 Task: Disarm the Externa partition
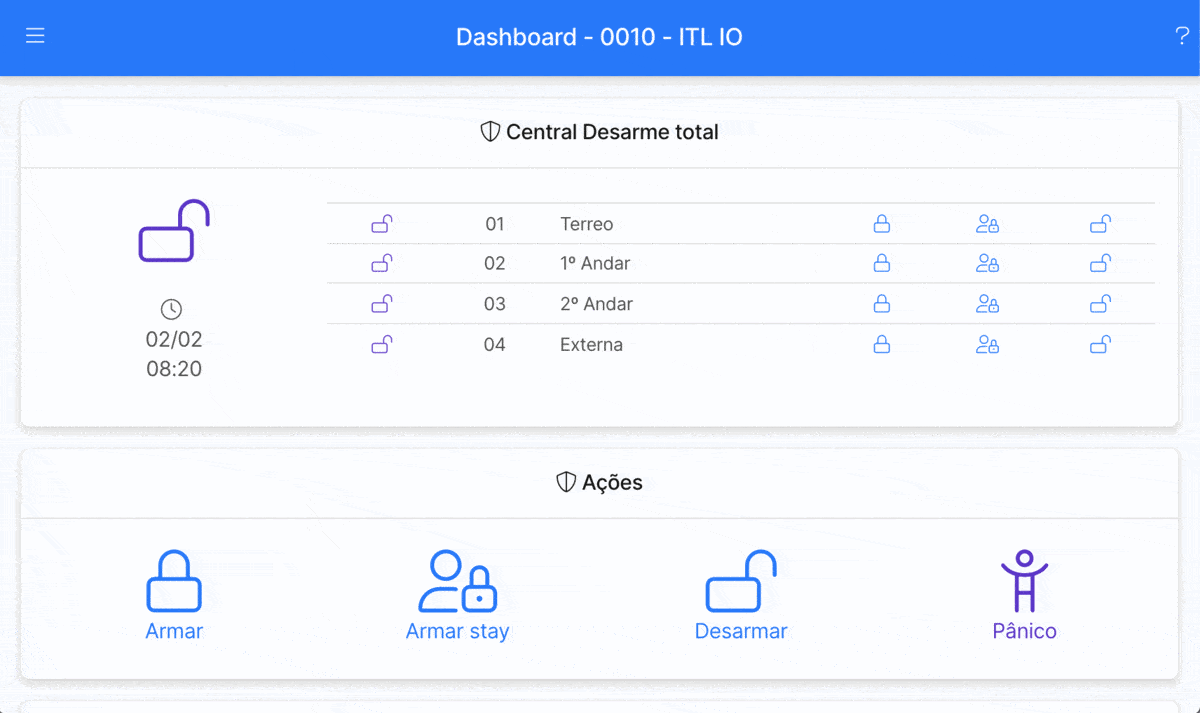pos(1100,345)
